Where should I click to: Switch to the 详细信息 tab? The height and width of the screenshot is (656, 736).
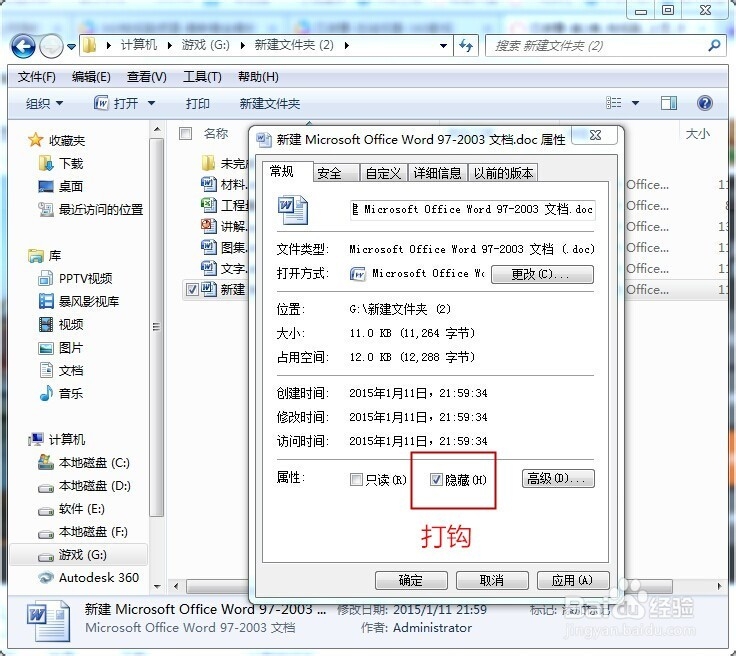(x=438, y=173)
